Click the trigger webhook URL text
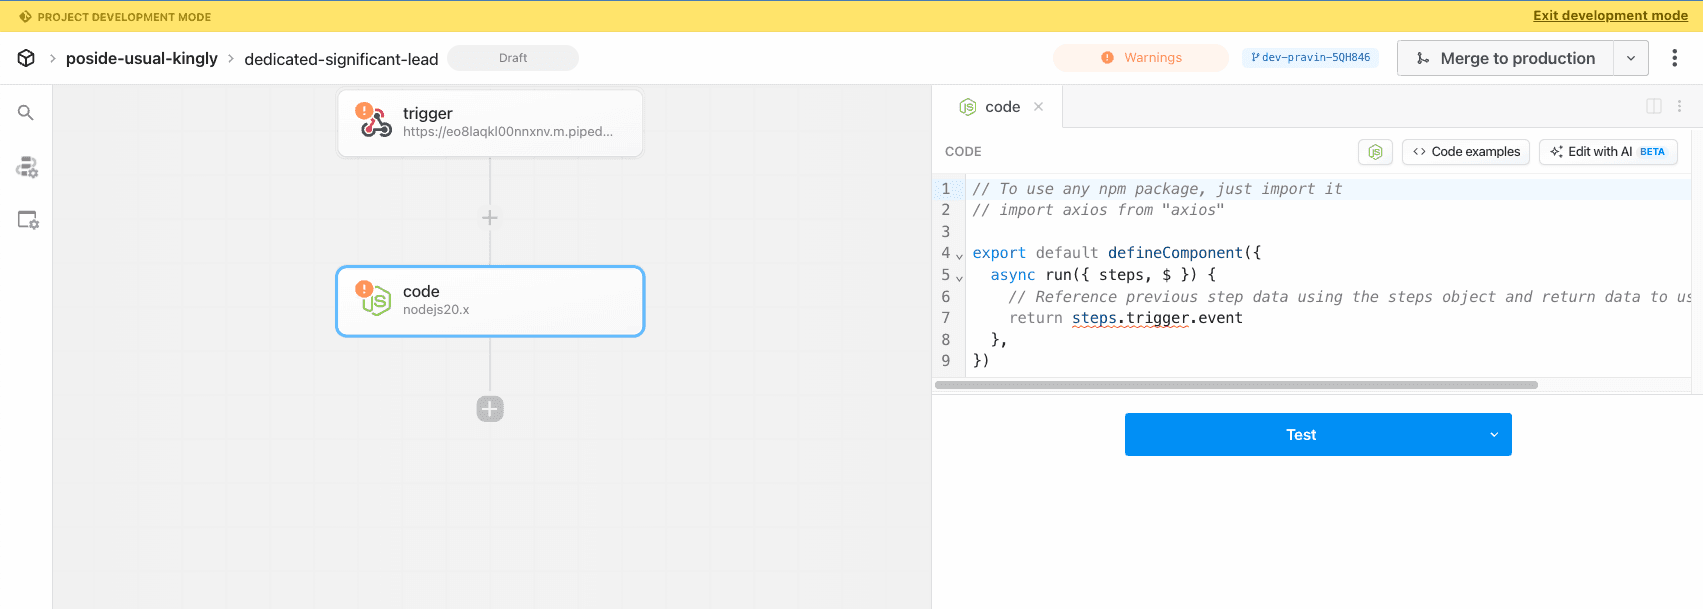 pos(508,132)
